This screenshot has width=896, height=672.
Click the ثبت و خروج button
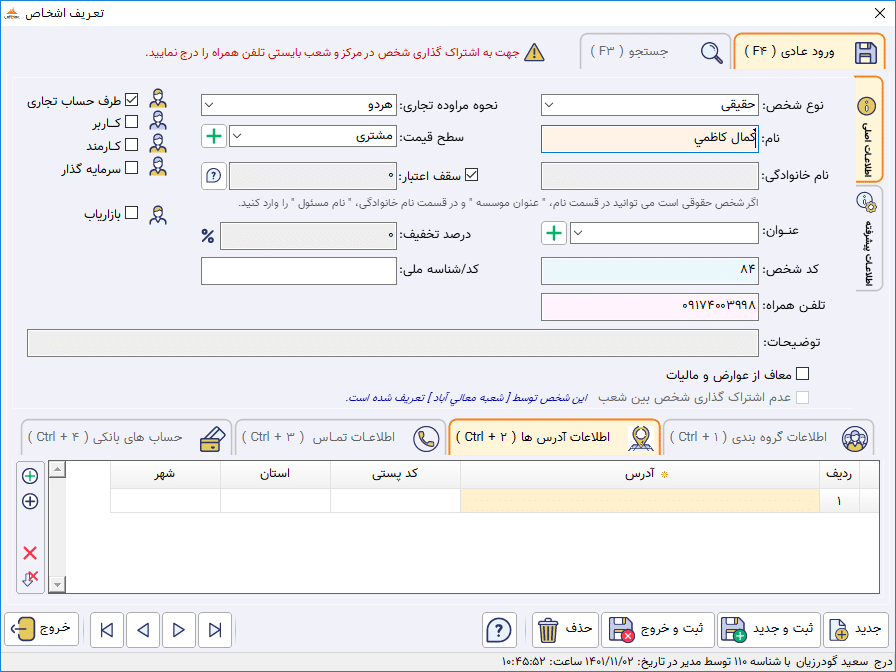[x=657, y=630]
